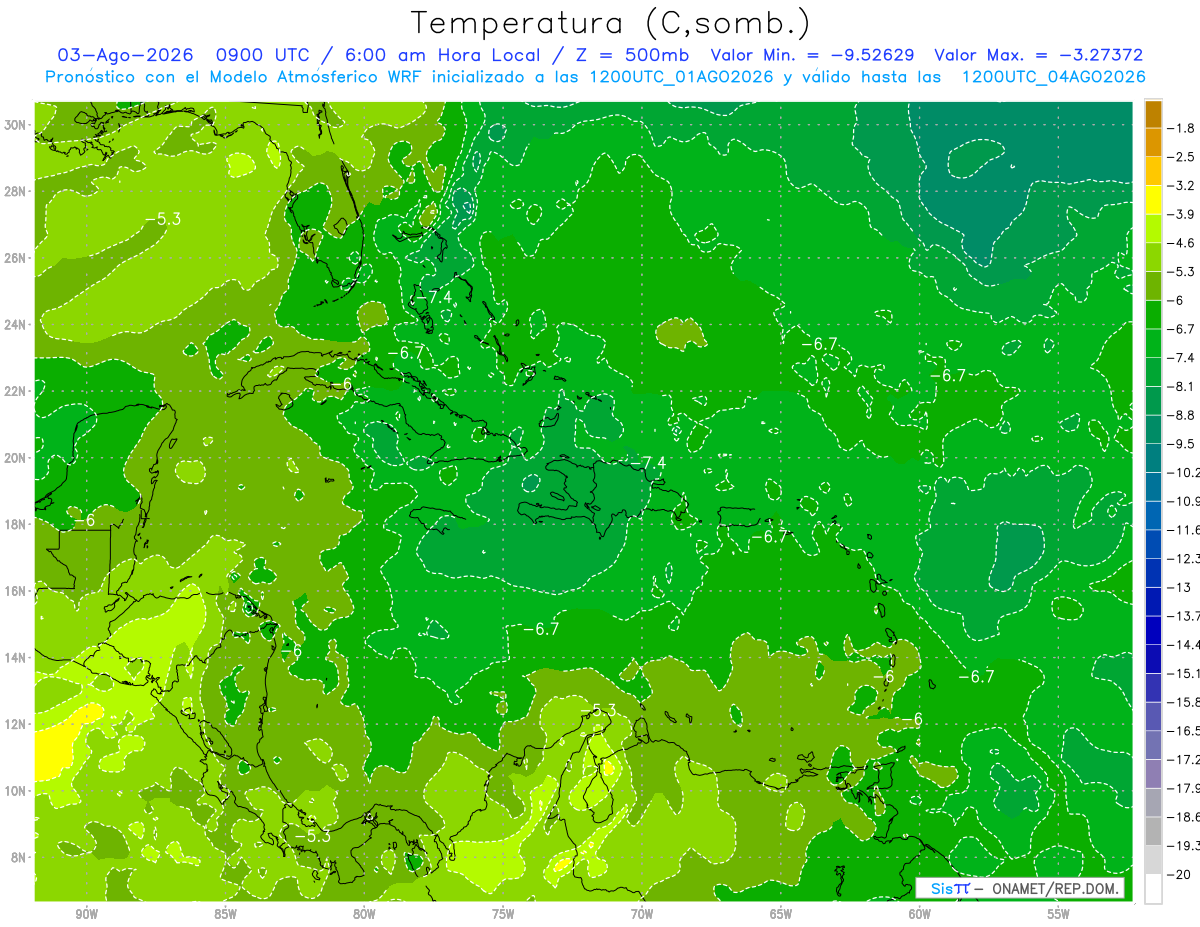The height and width of the screenshot is (927, 1200).
Task: Click the "Valor Min. = -9.52629" value
Action: coord(810,55)
